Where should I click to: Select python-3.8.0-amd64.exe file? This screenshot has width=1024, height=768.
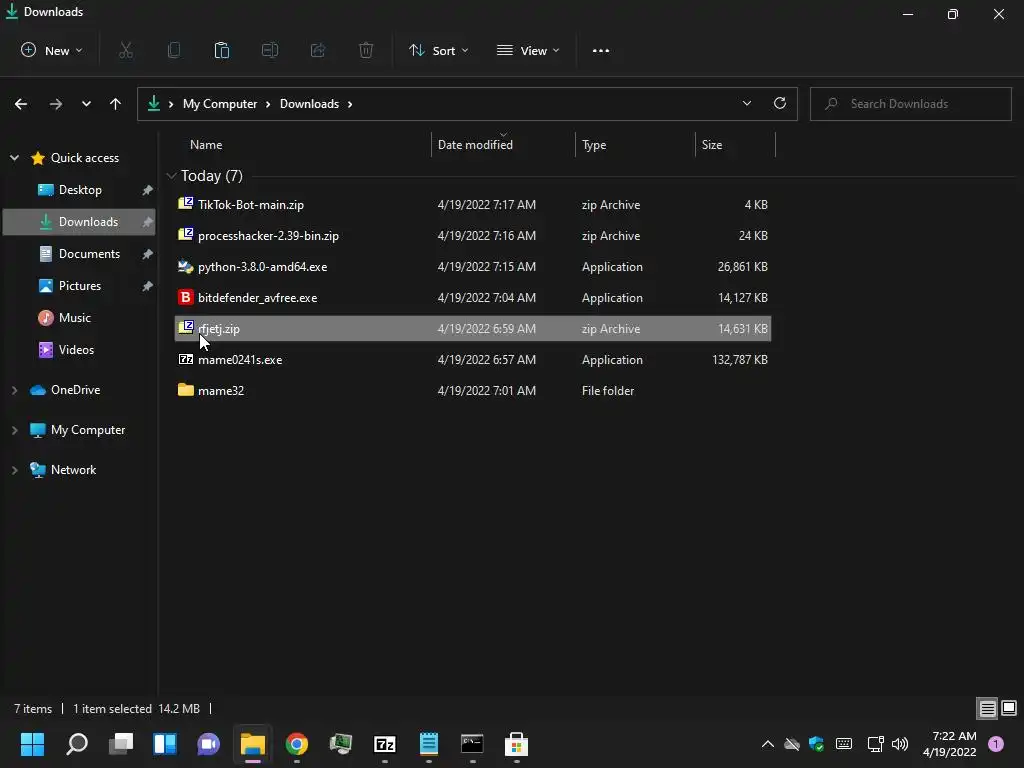(472, 266)
